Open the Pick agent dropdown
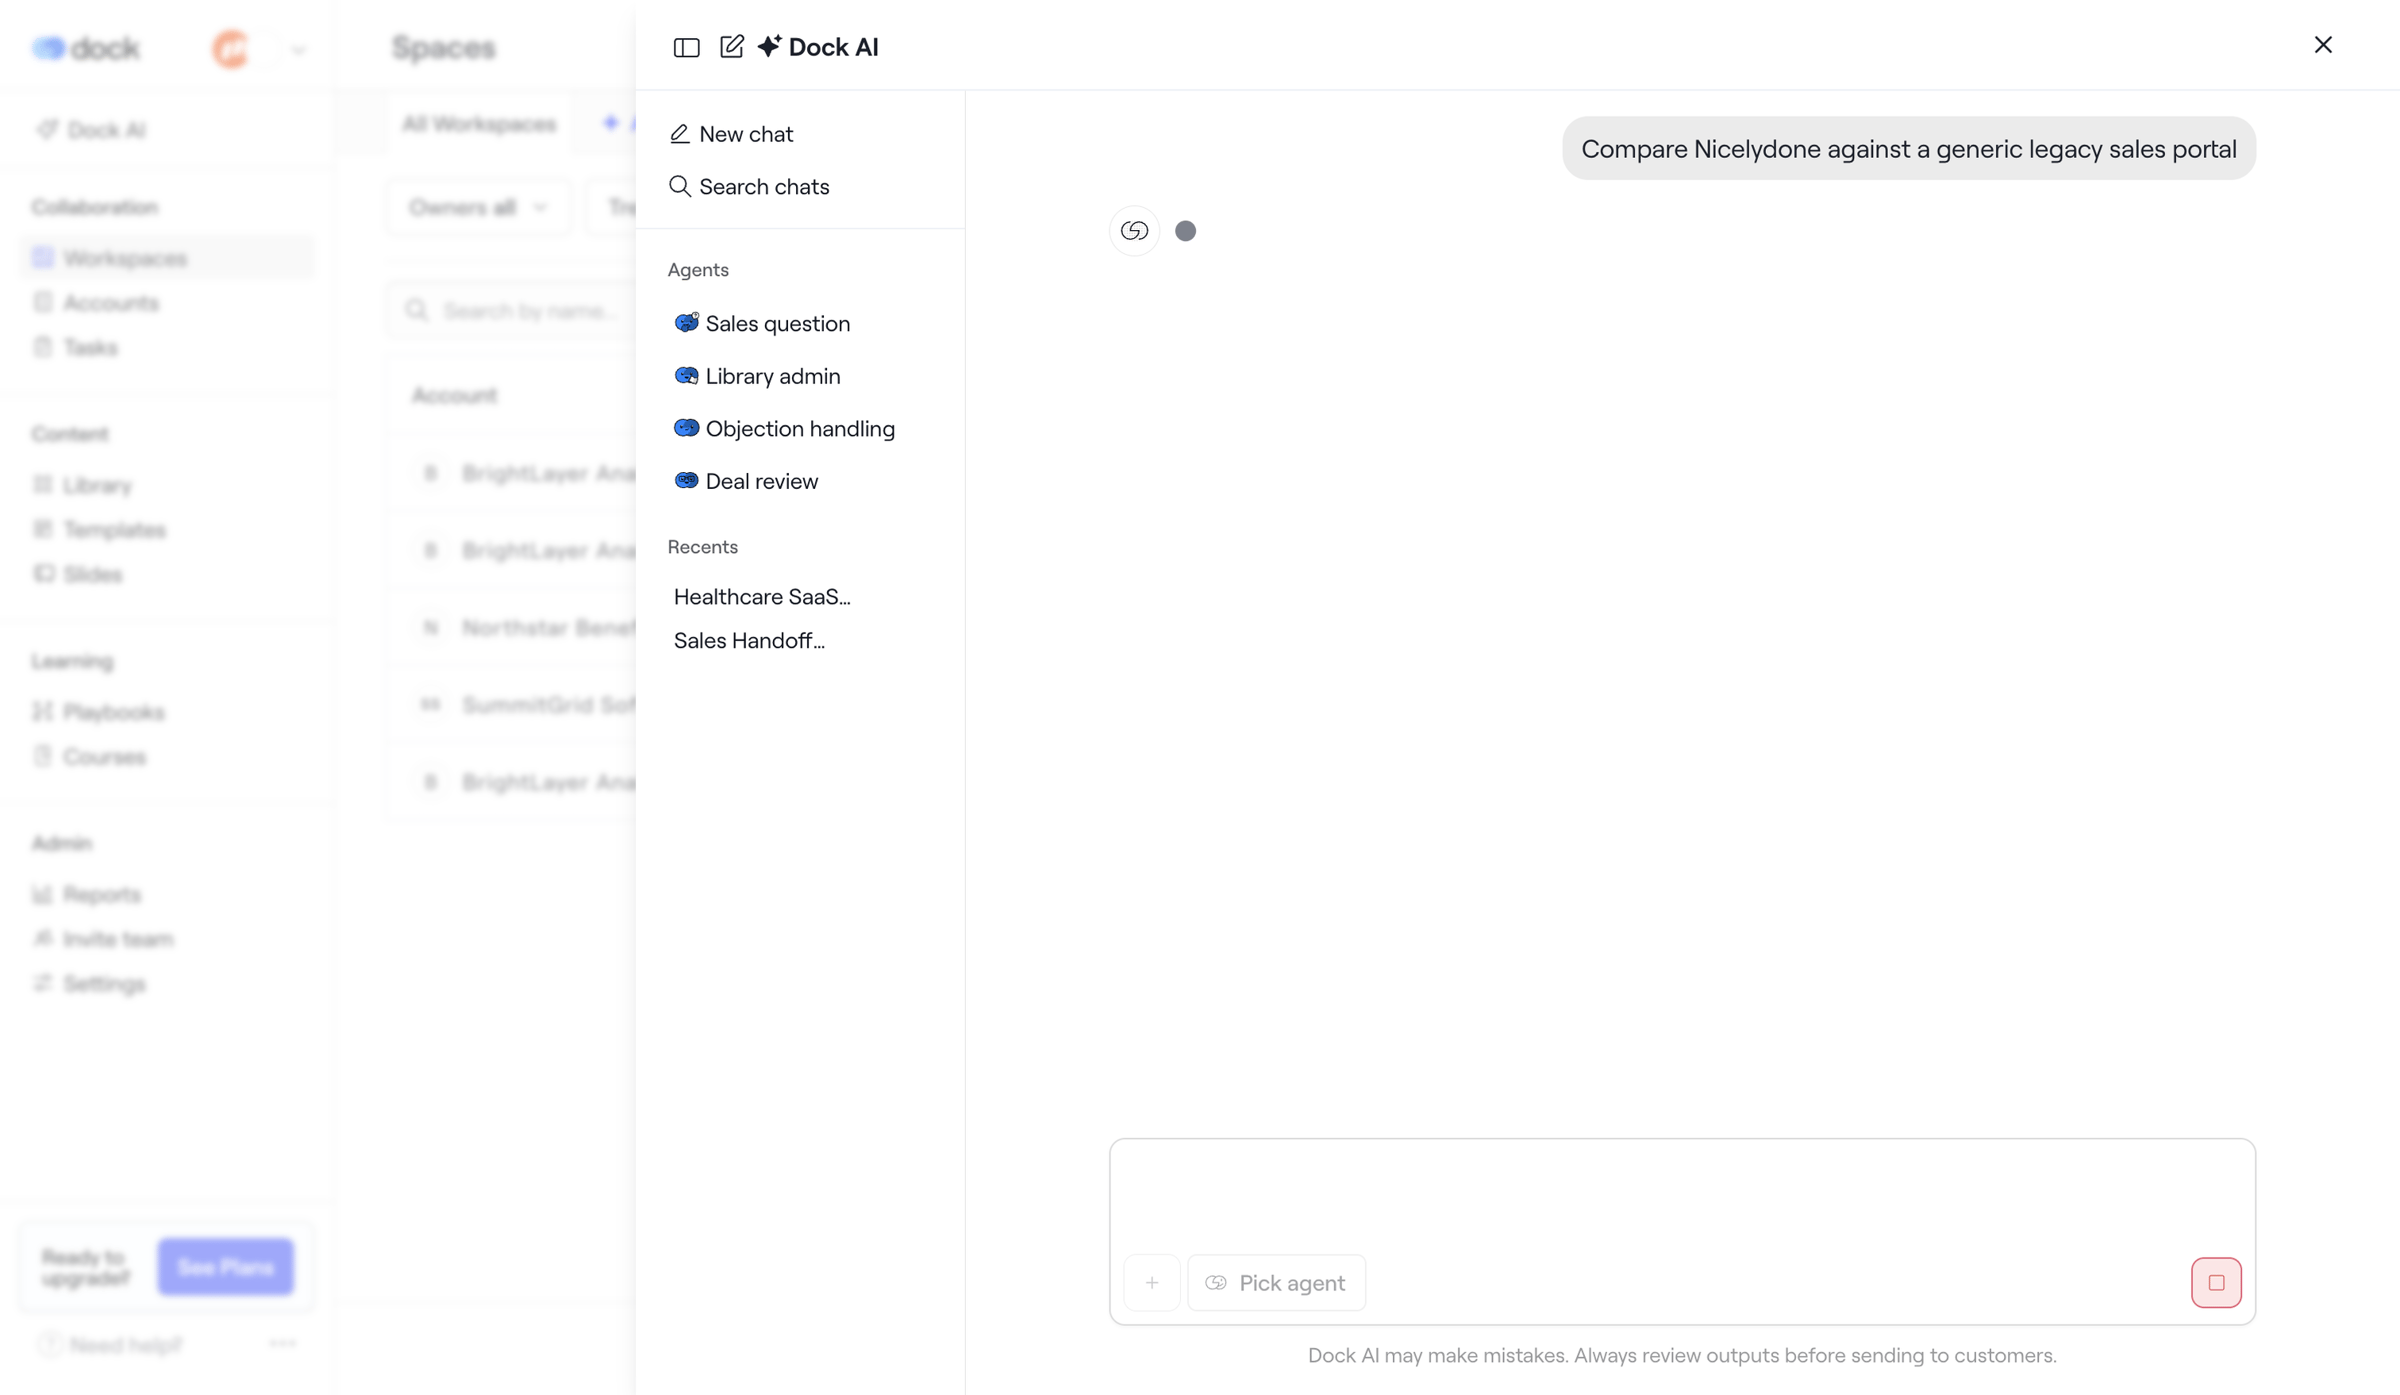2400x1395 pixels. click(x=1276, y=1283)
